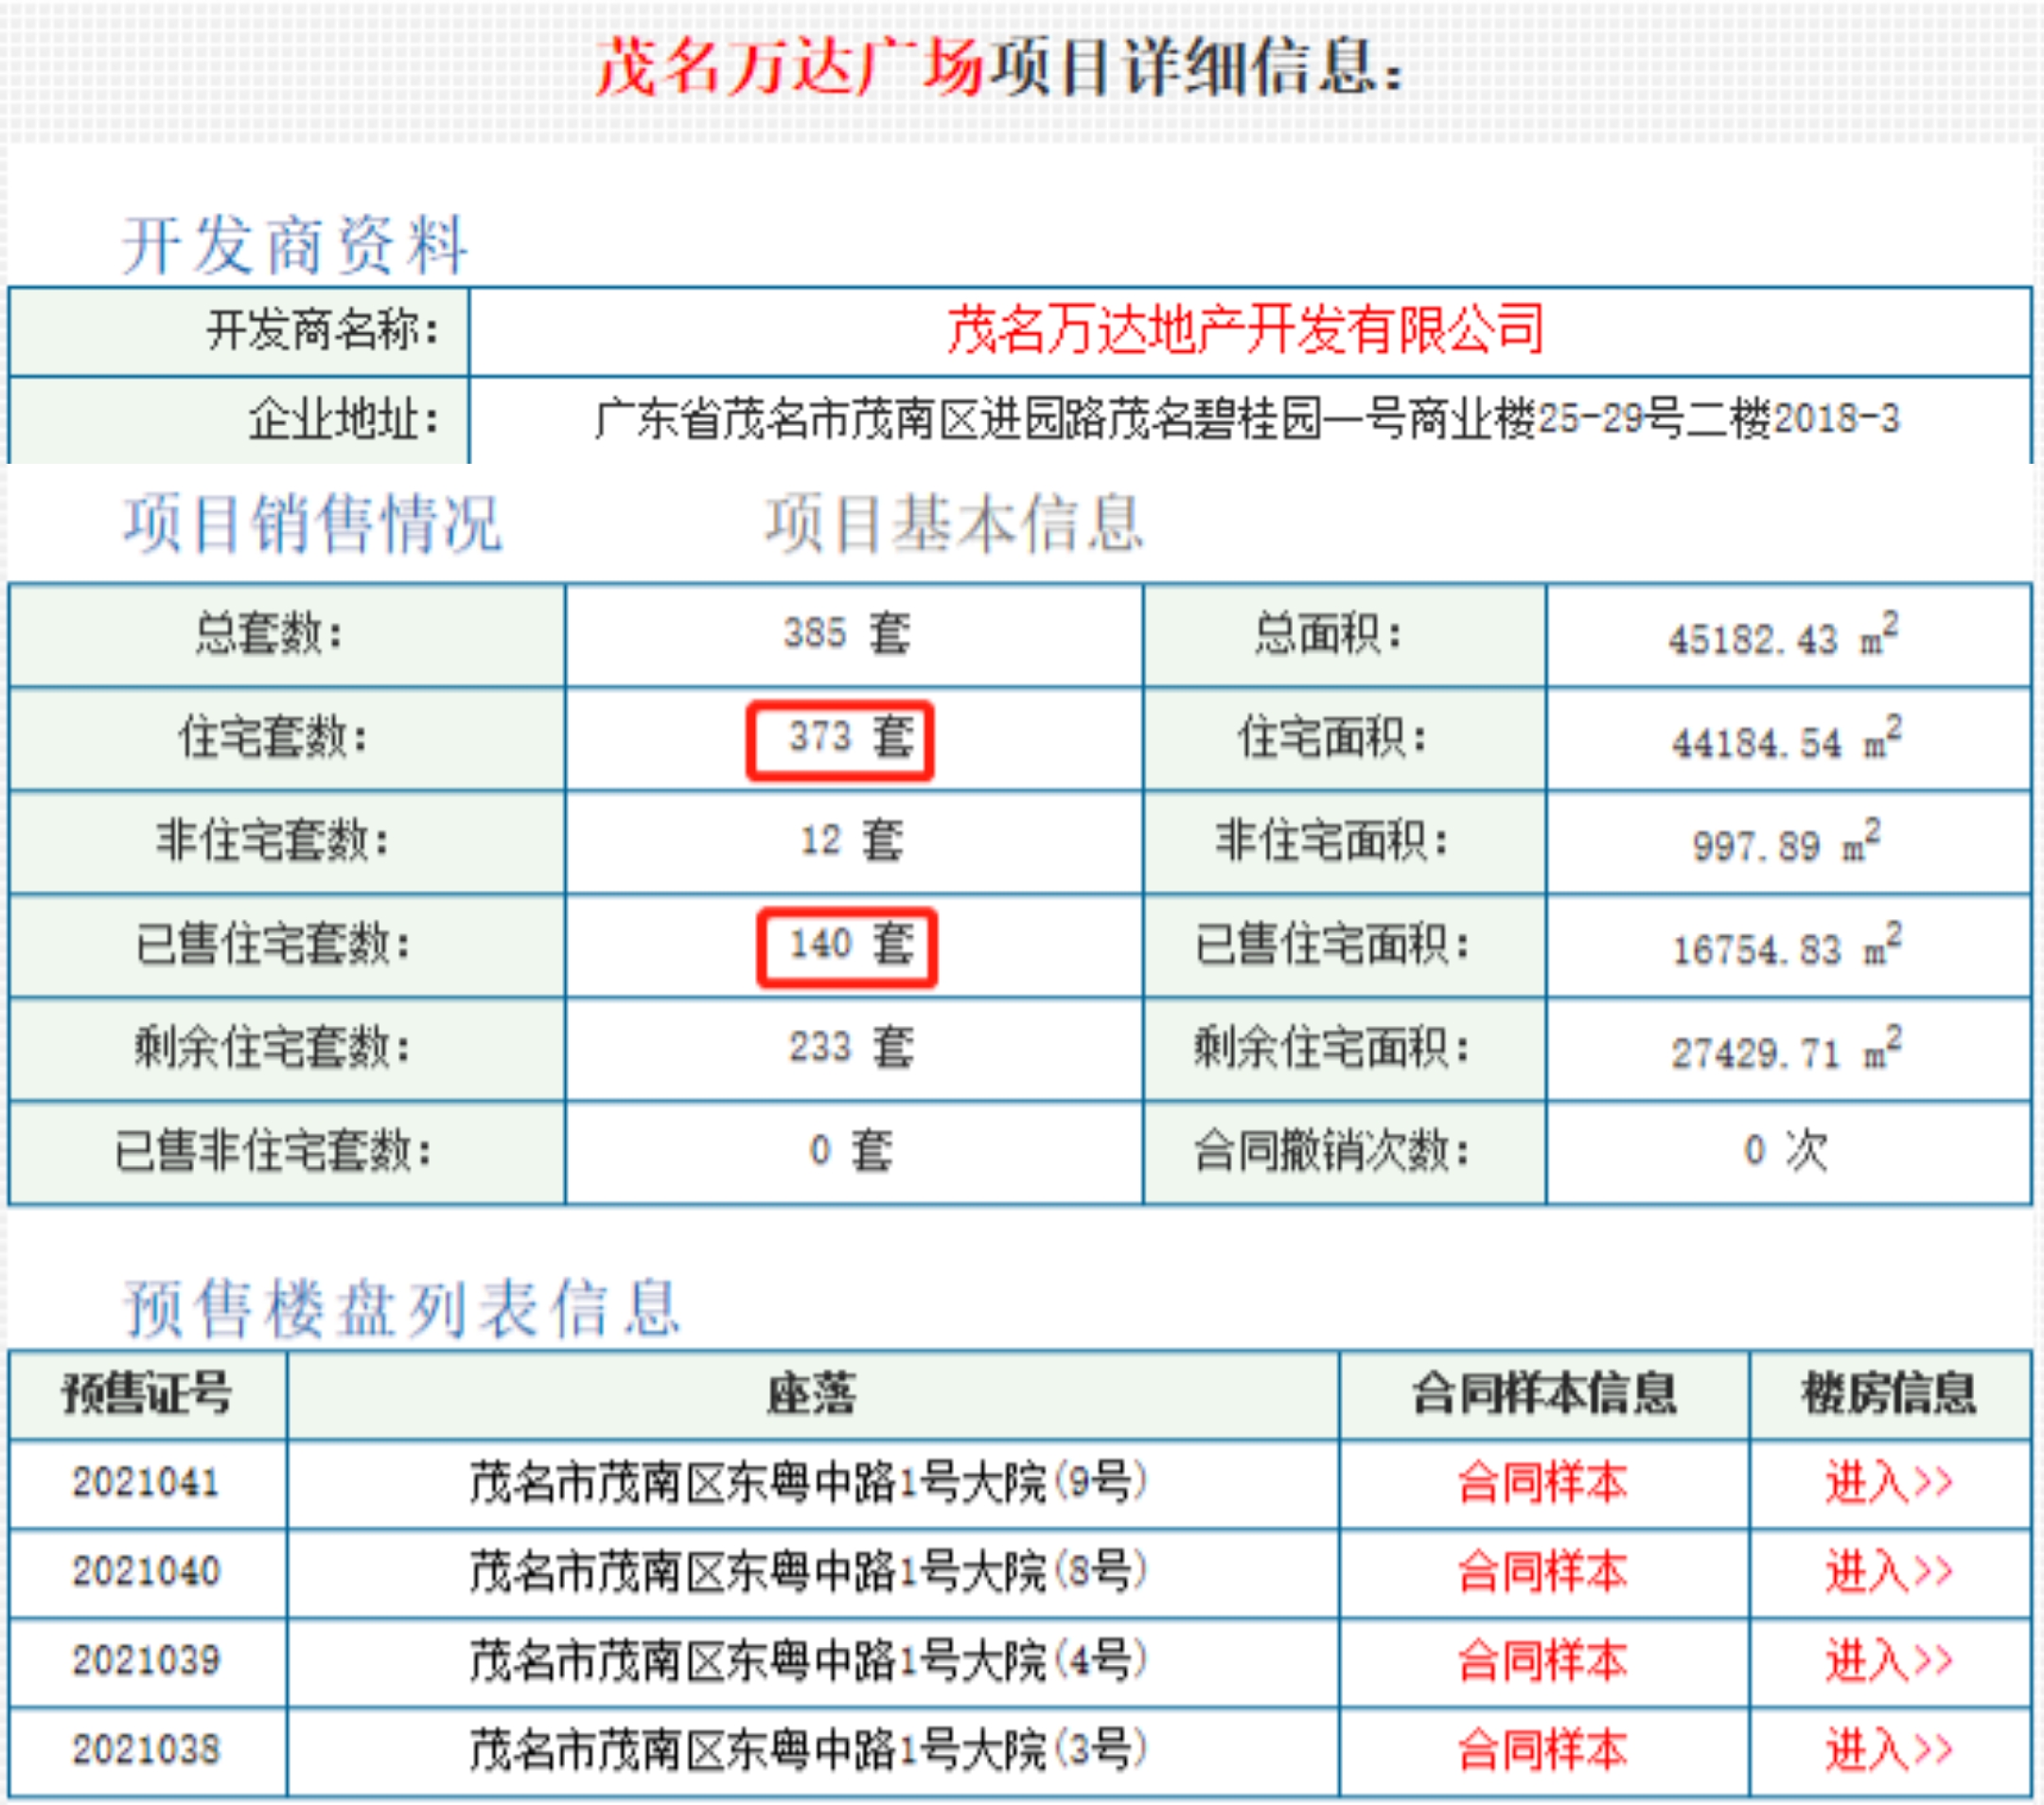The image size is (2044, 1805).
Task: Click sold residential units 140 套
Action: tap(851, 944)
